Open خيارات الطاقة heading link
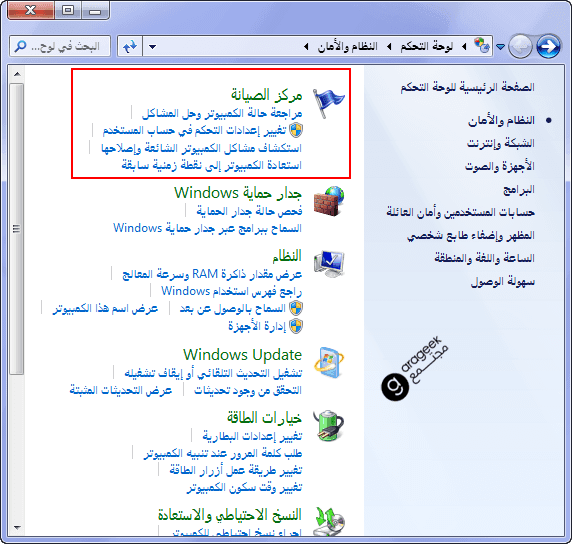This screenshot has width=572, height=544. [264, 417]
